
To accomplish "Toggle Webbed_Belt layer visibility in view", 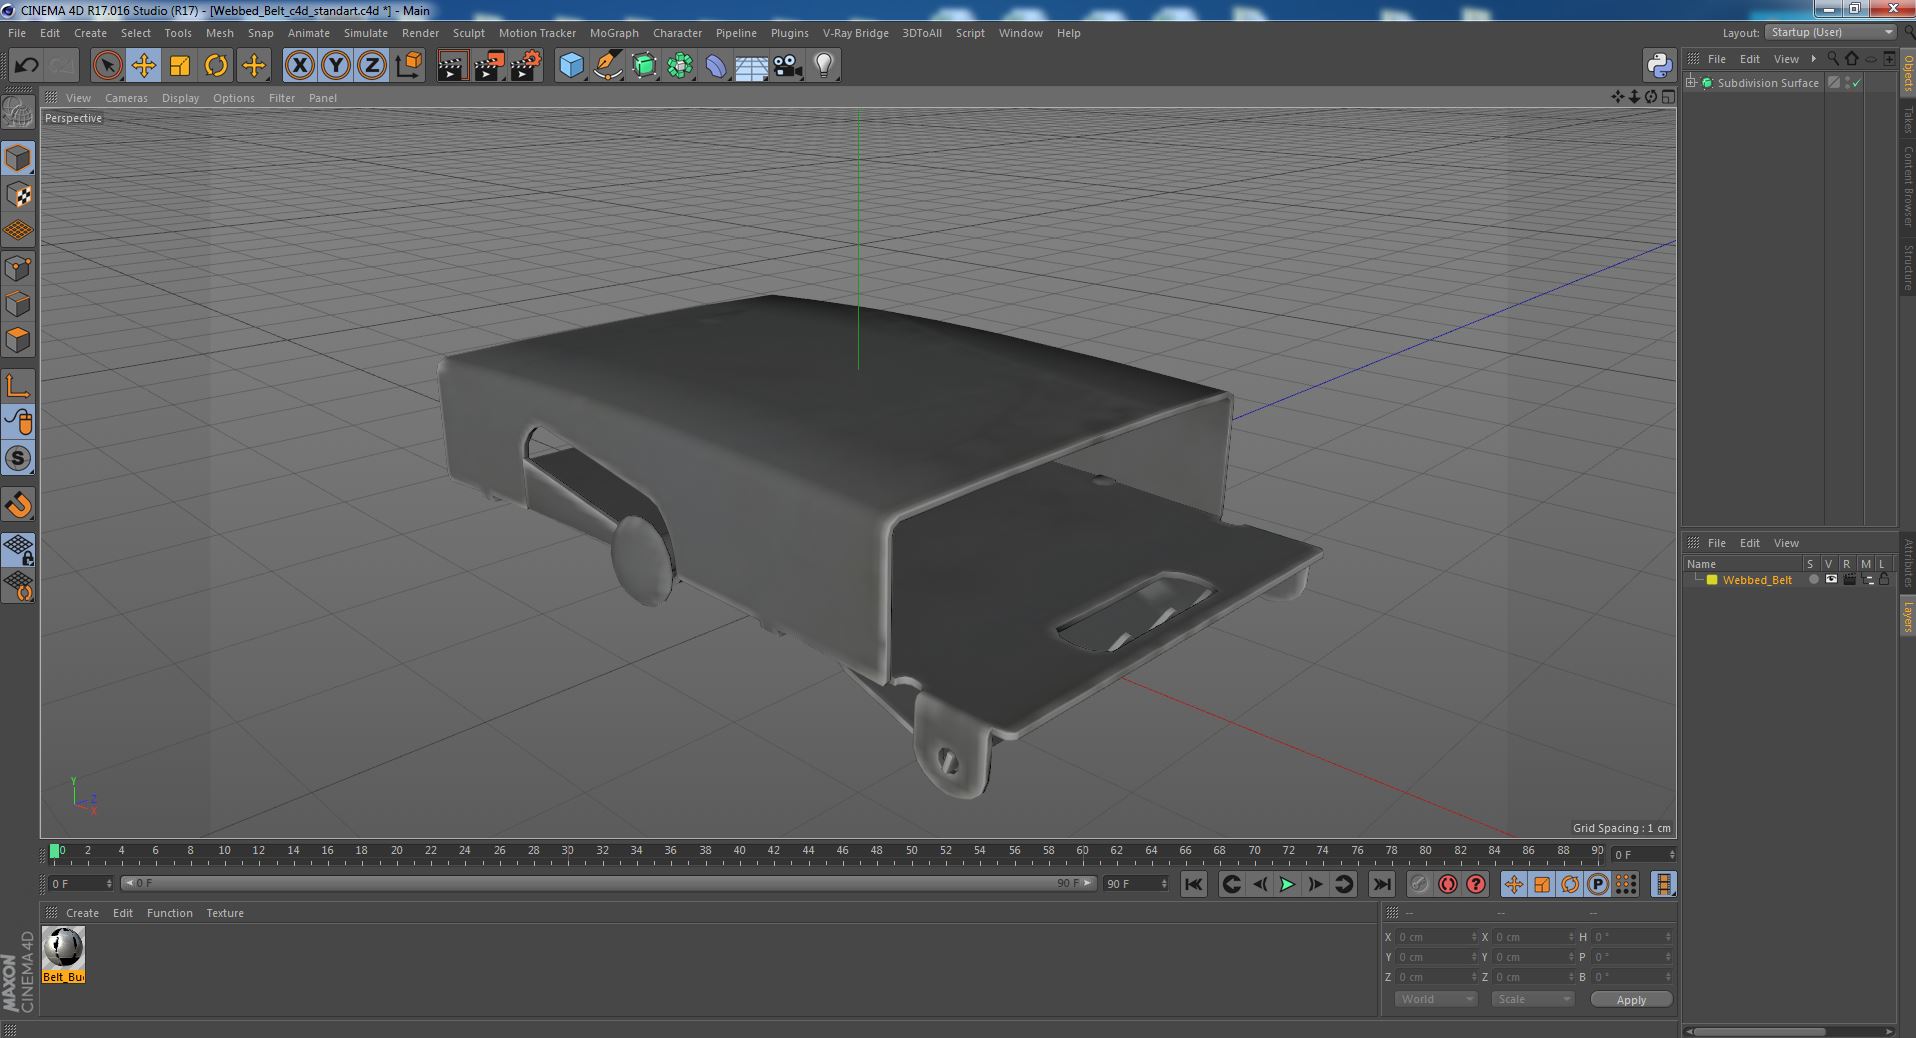I will click(x=1831, y=580).
